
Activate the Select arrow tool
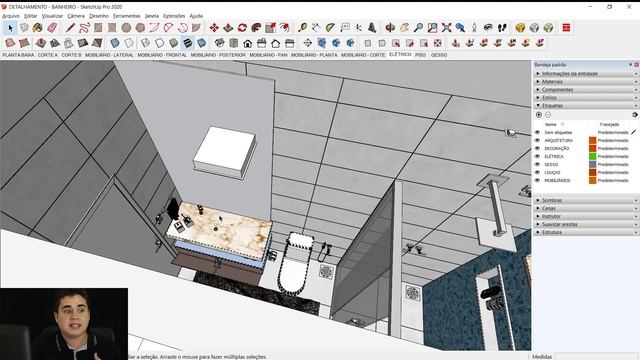pyautogui.click(x=10, y=28)
